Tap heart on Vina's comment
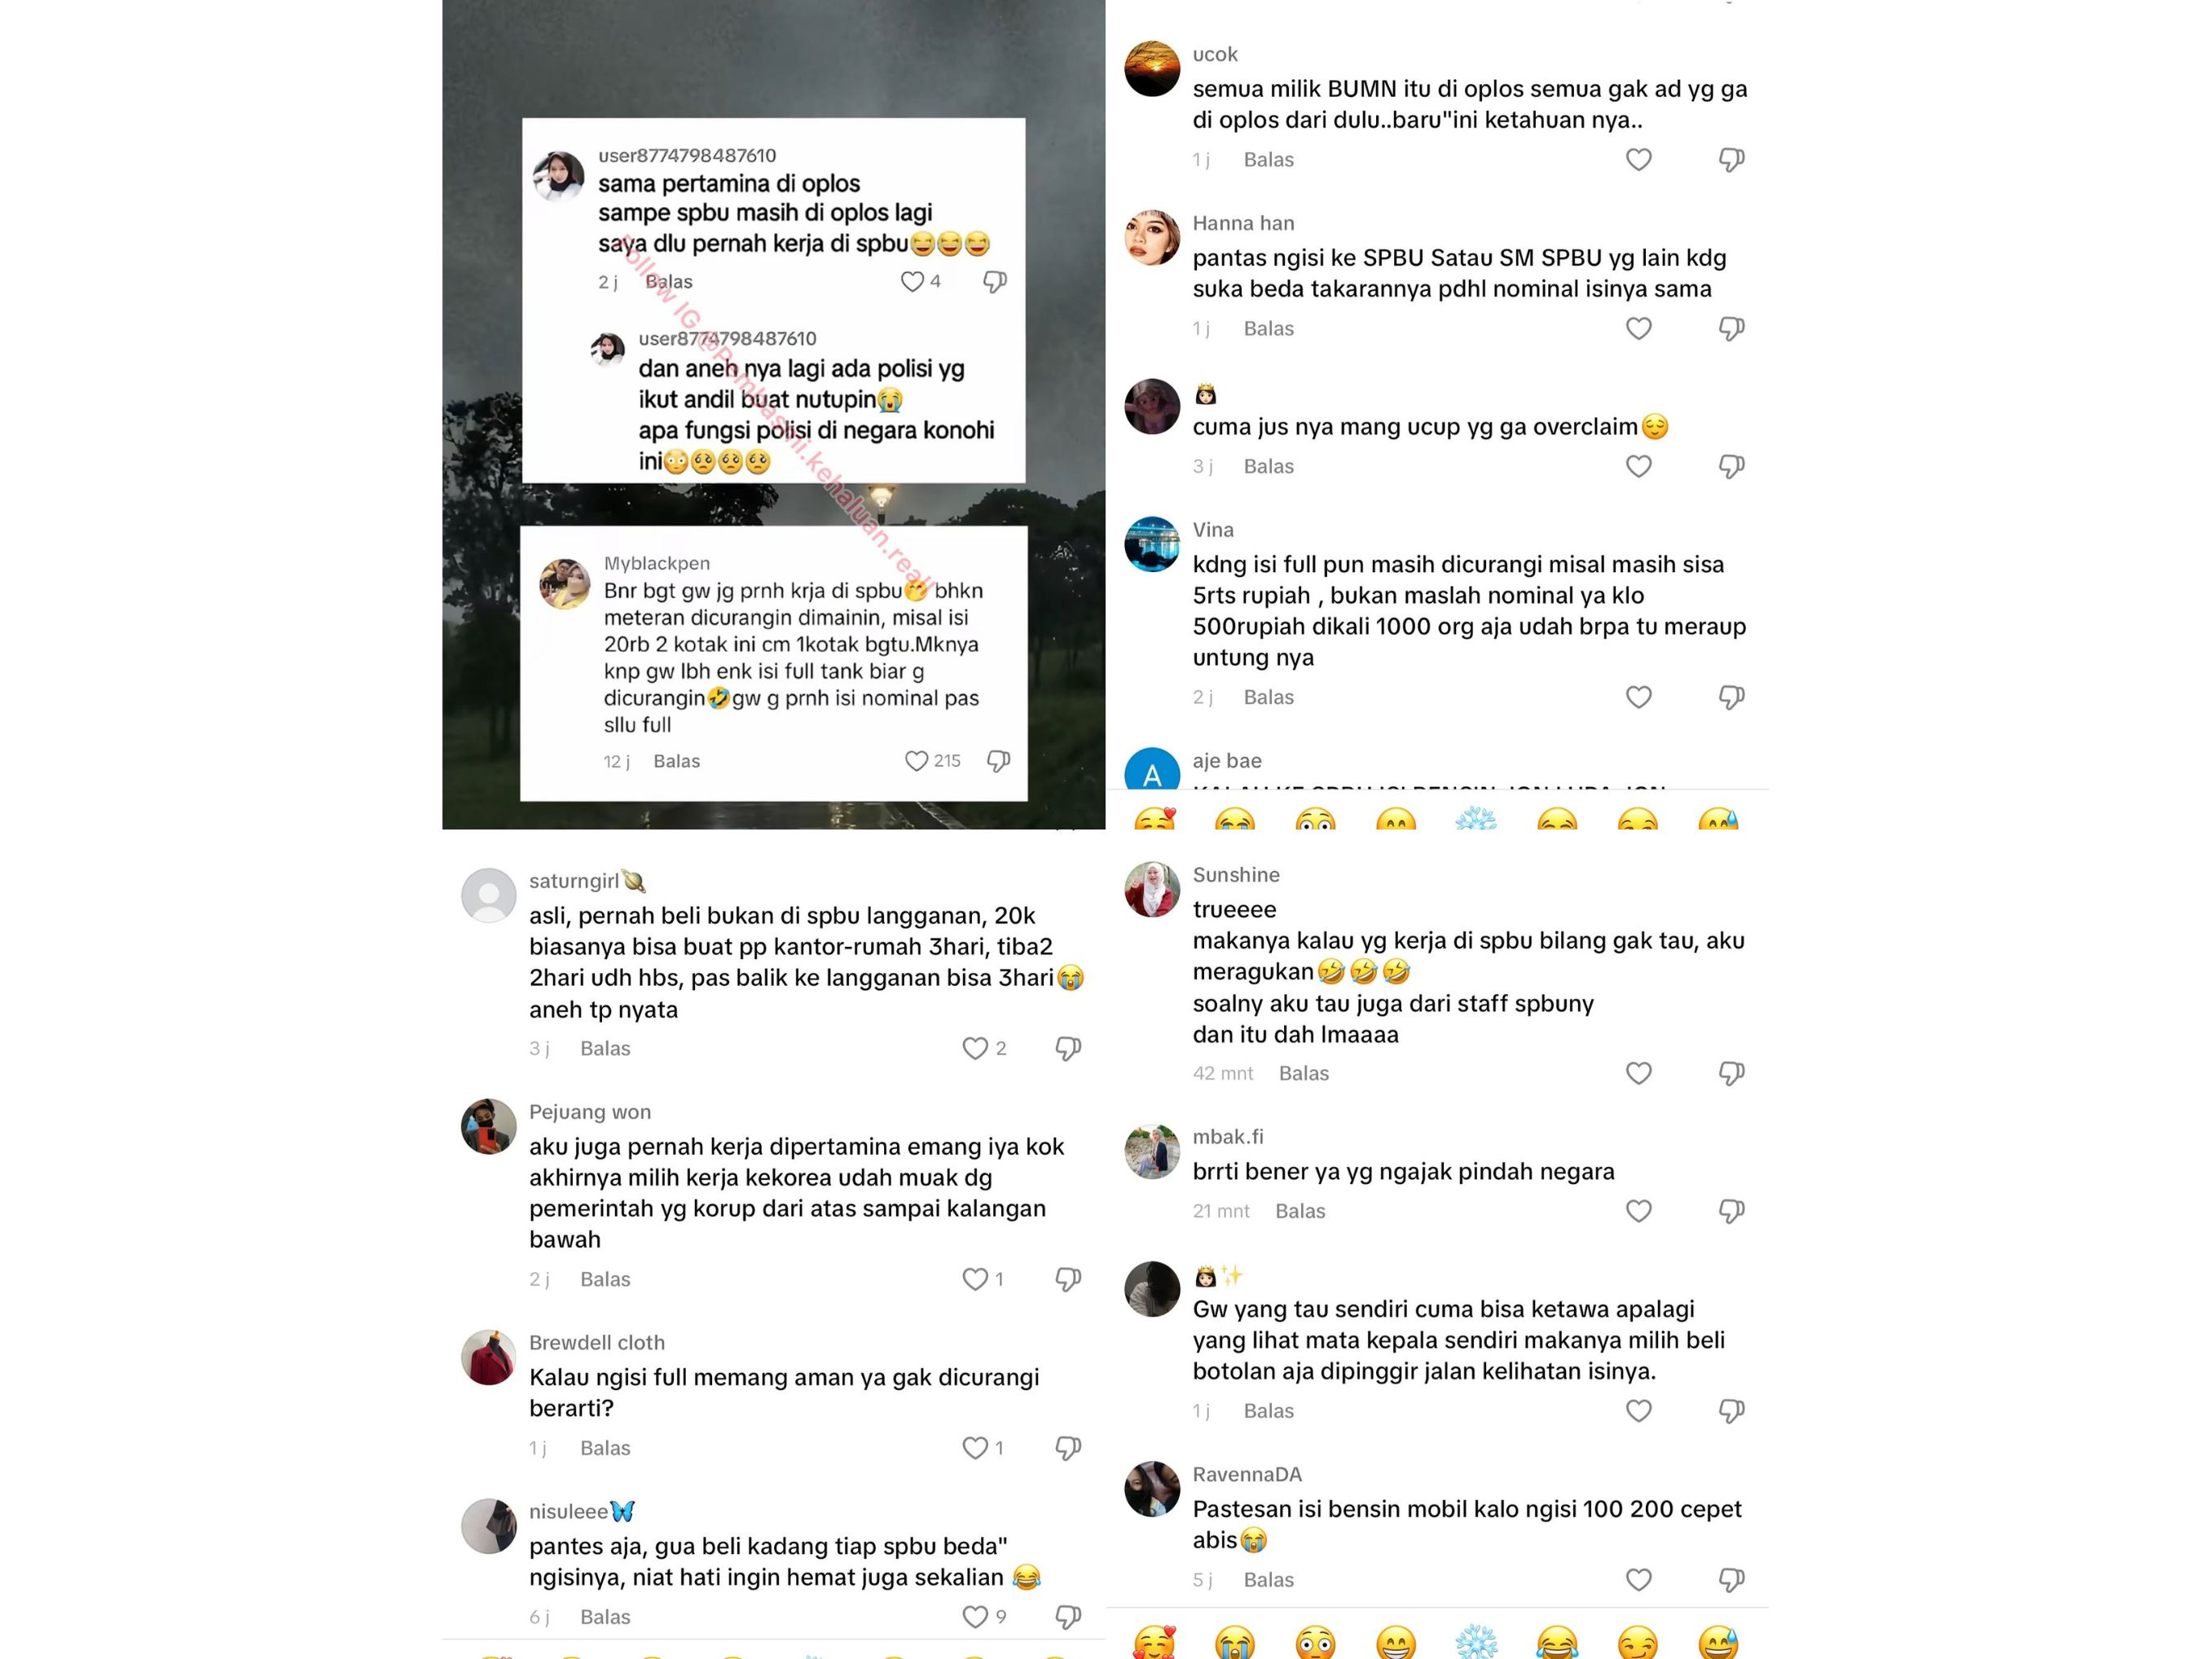2212x1659 pixels. click(x=1638, y=697)
